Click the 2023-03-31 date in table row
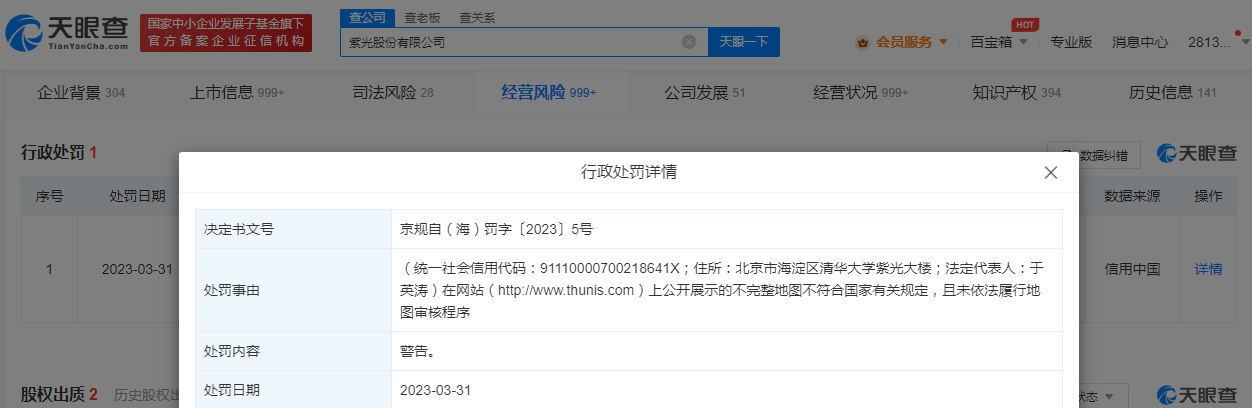1252x408 pixels. tap(137, 269)
